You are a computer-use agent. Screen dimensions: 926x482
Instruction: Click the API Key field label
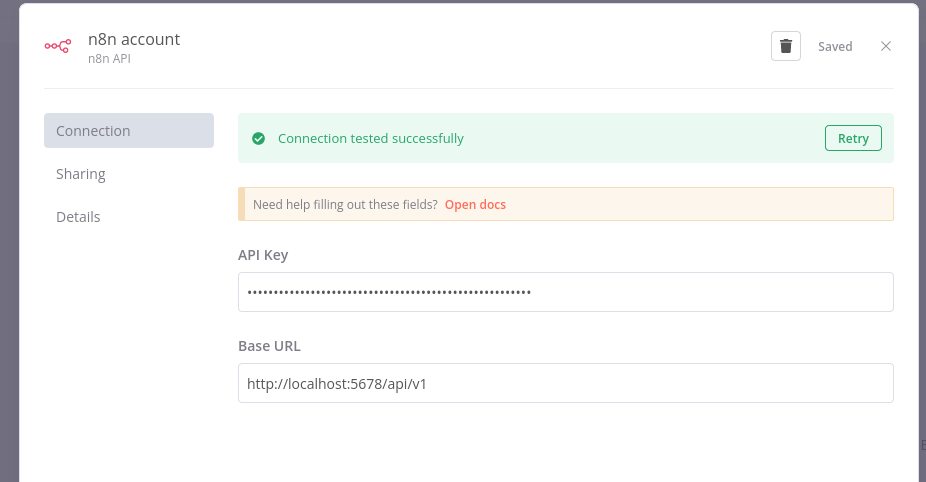point(263,255)
